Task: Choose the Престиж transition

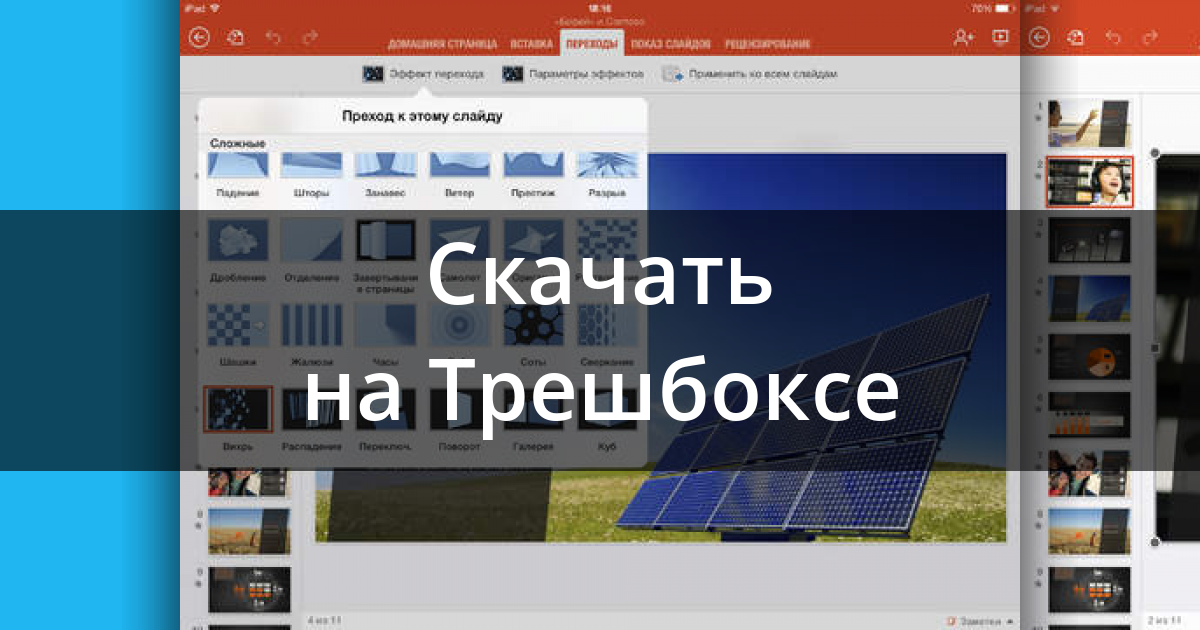Action: (533, 175)
